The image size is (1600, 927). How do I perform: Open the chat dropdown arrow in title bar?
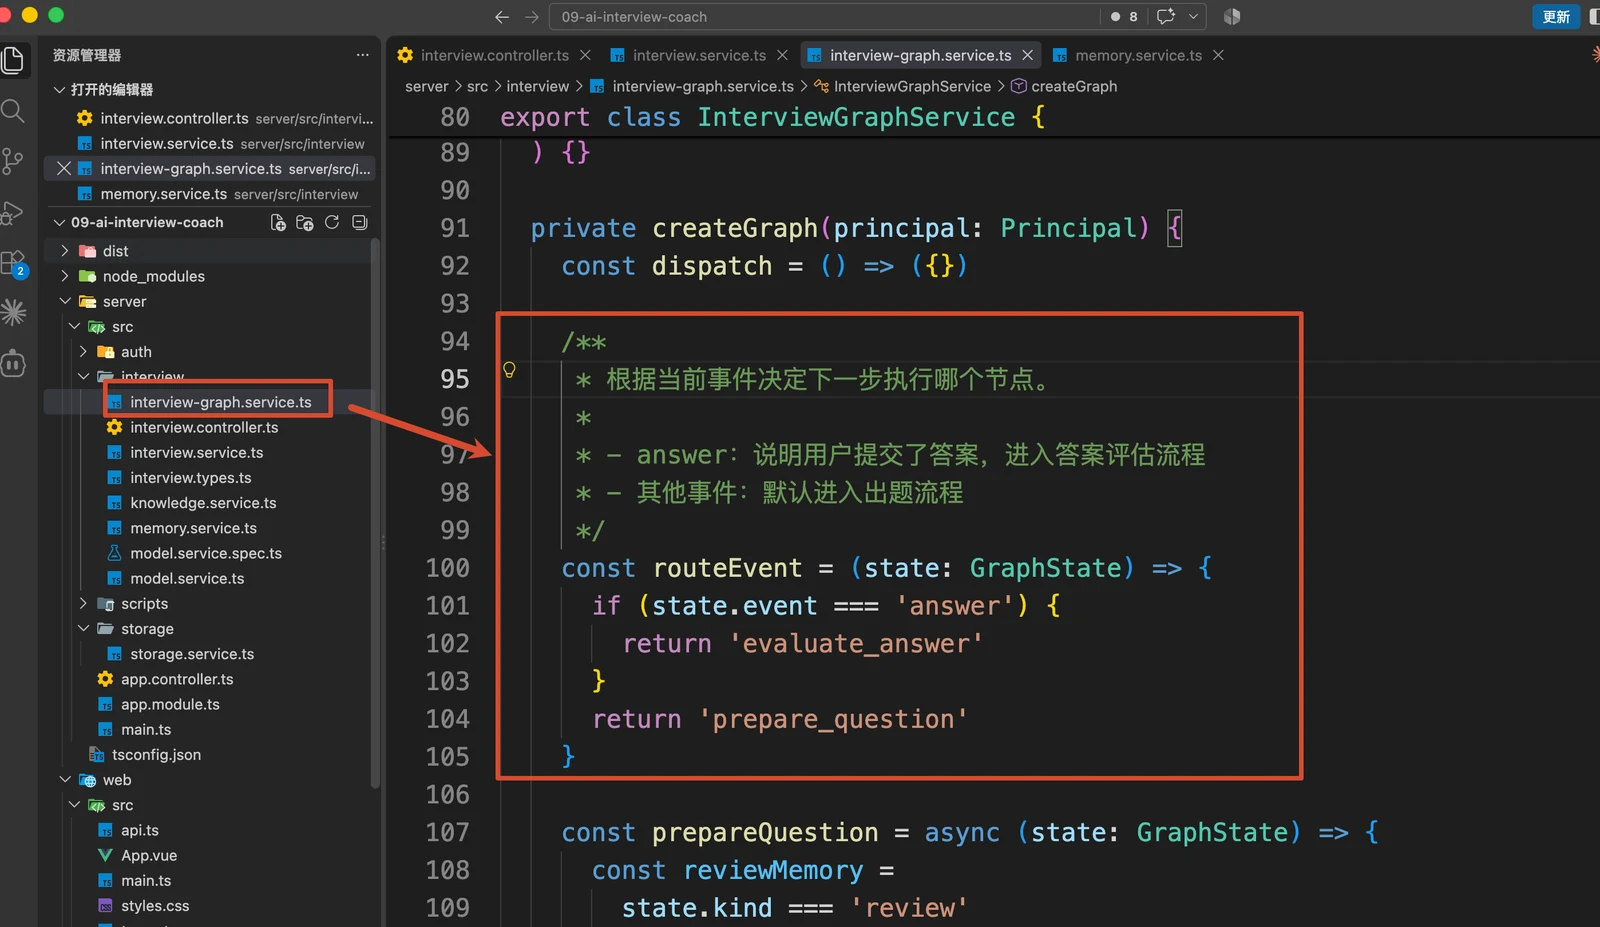pyautogui.click(x=1193, y=17)
